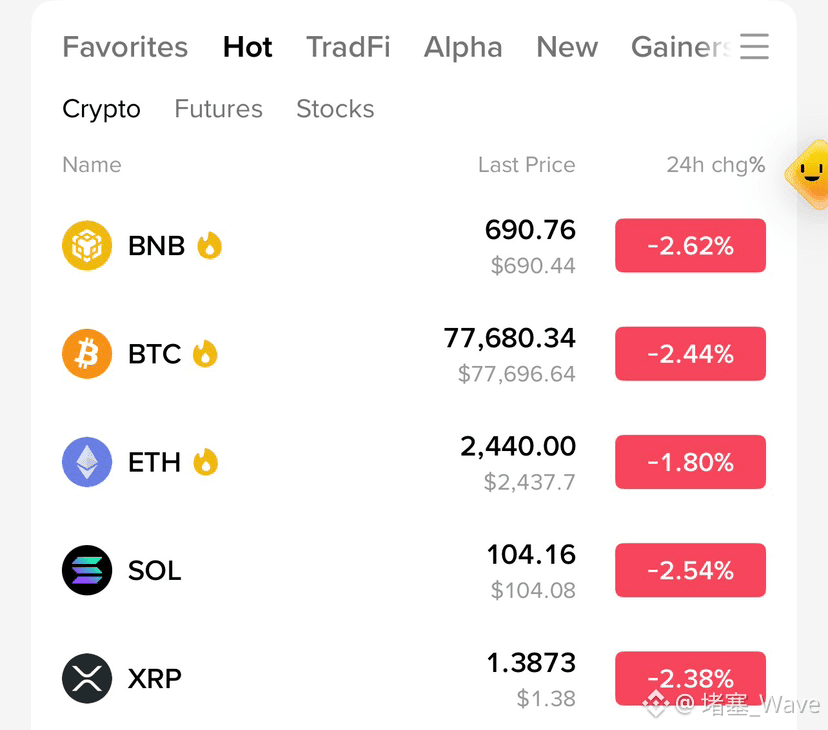Switch to the Favorites tab
This screenshot has height=730, width=828.
click(125, 47)
